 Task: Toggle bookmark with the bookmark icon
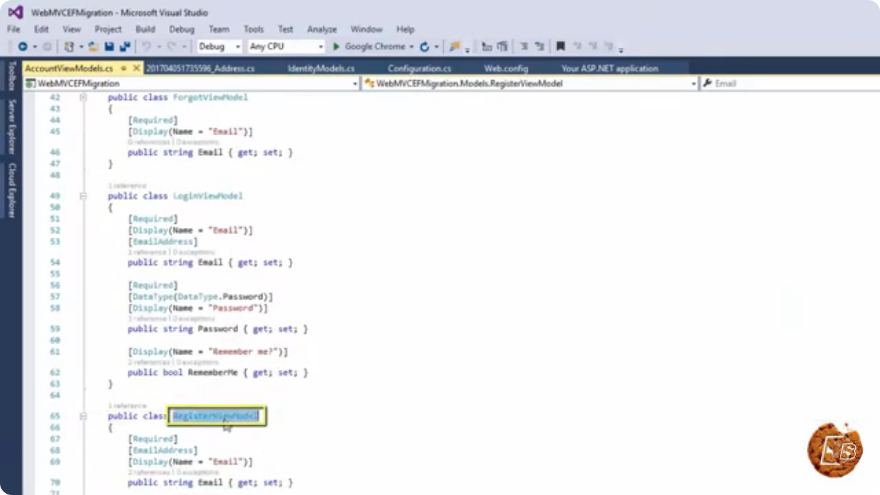click(560, 47)
